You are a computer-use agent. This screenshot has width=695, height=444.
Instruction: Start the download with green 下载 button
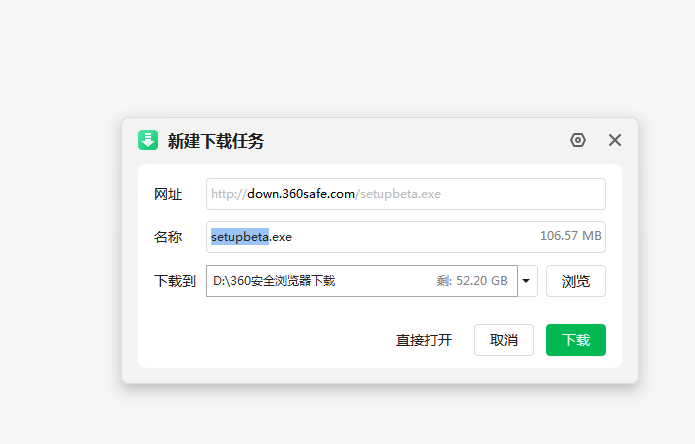point(576,340)
